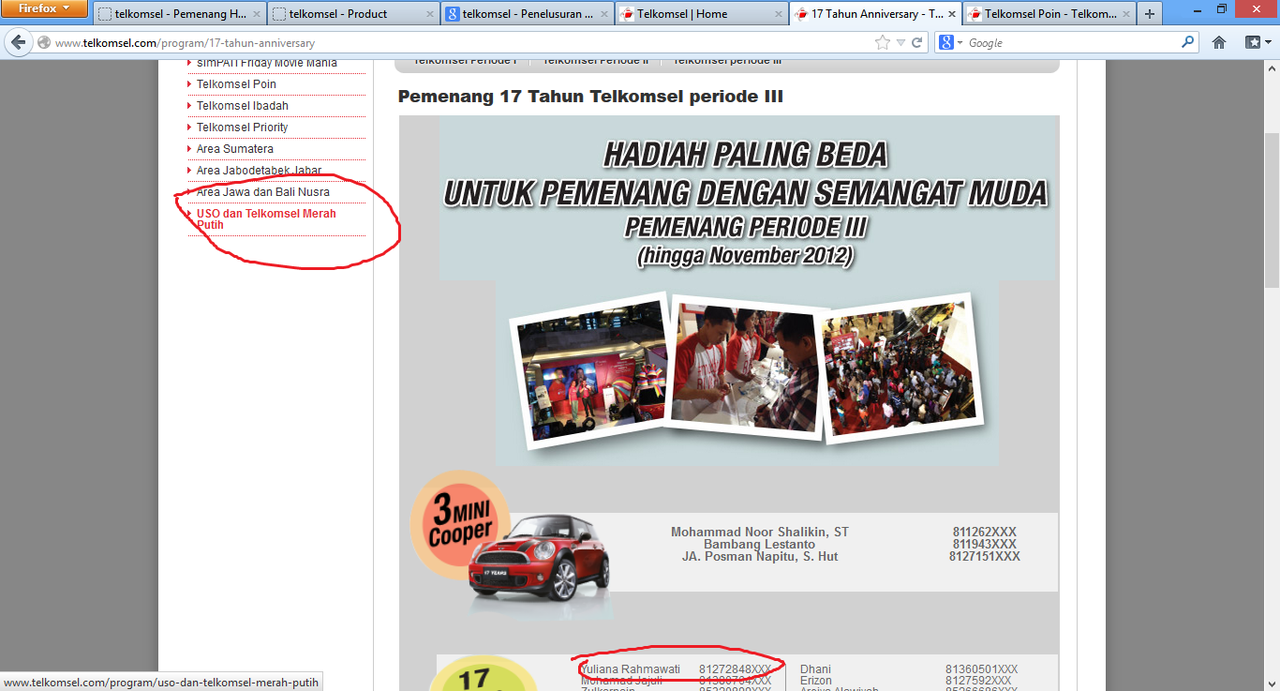Image resolution: width=1280 pixels, height=691 pixels.
Task: Click the heading 'Pemenang 17 Tahun Telkomsel periode III'
Action: pyautogui.click(x=590, y=96)
